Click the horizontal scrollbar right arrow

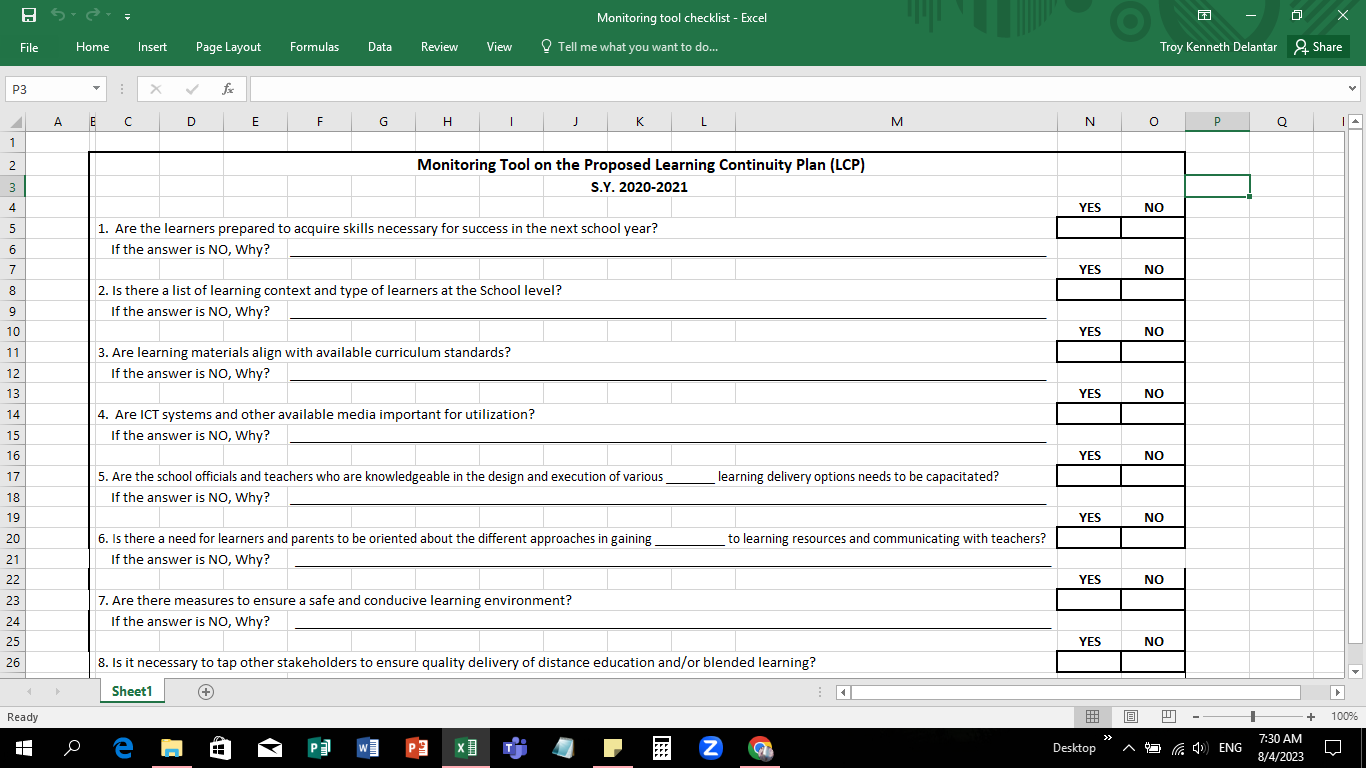pos(1337,691)
